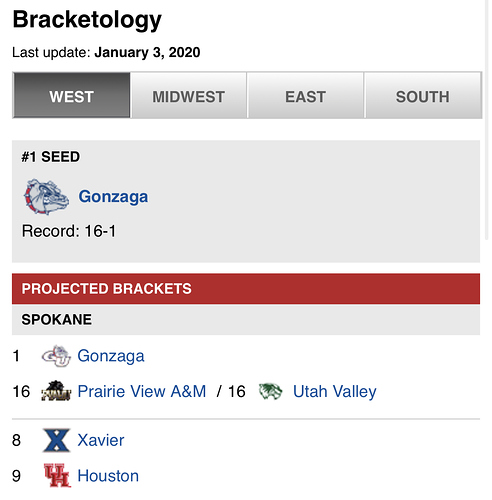The height and width of the screenshot is (500, 492).
Task: Switch to the MIDWEST region tab
Action: pyautogui.click(x=189, y=95)
